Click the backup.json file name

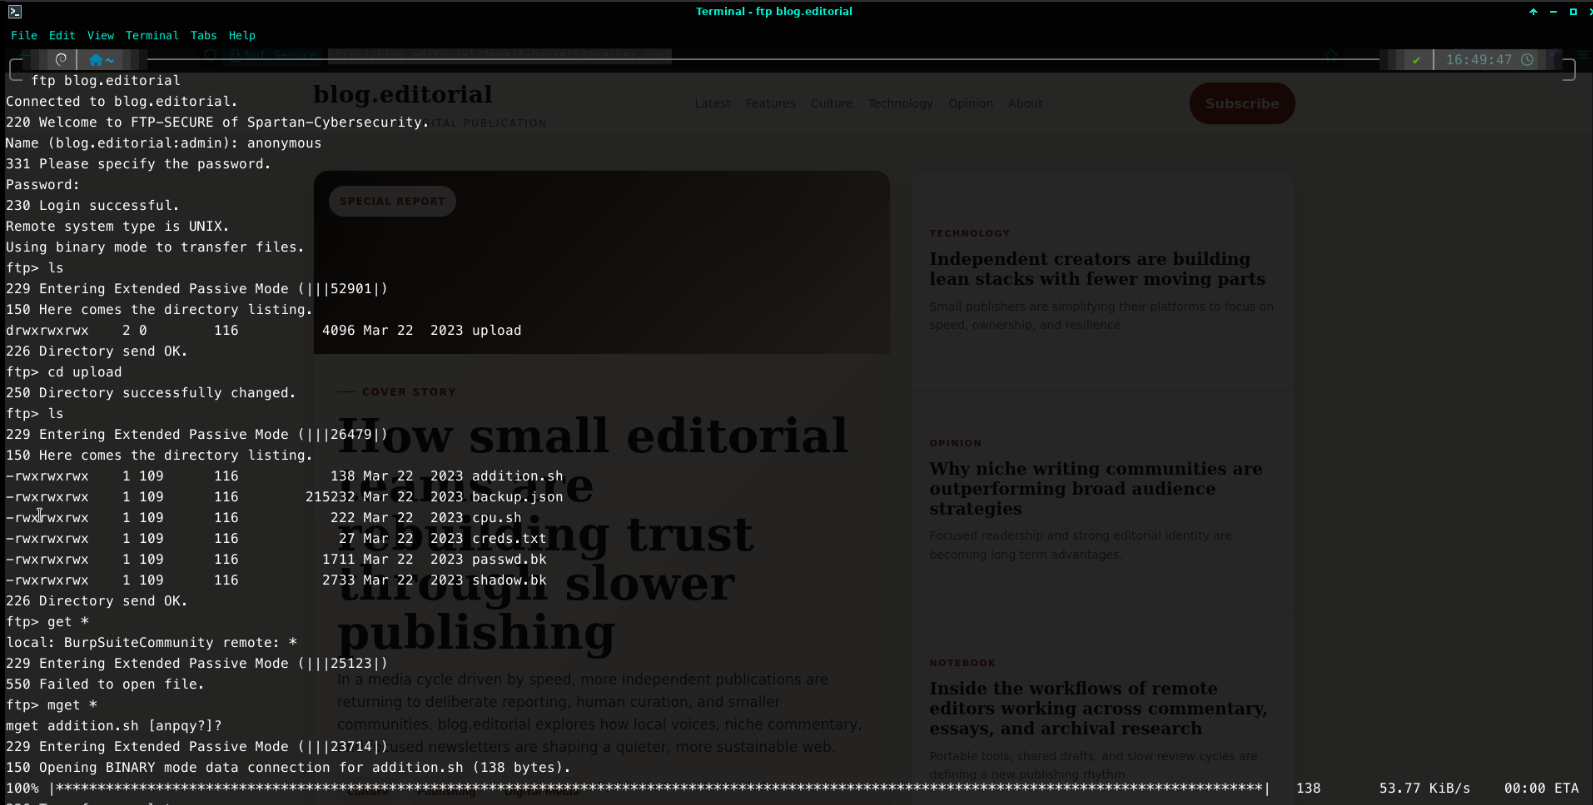tap(518, 497)
